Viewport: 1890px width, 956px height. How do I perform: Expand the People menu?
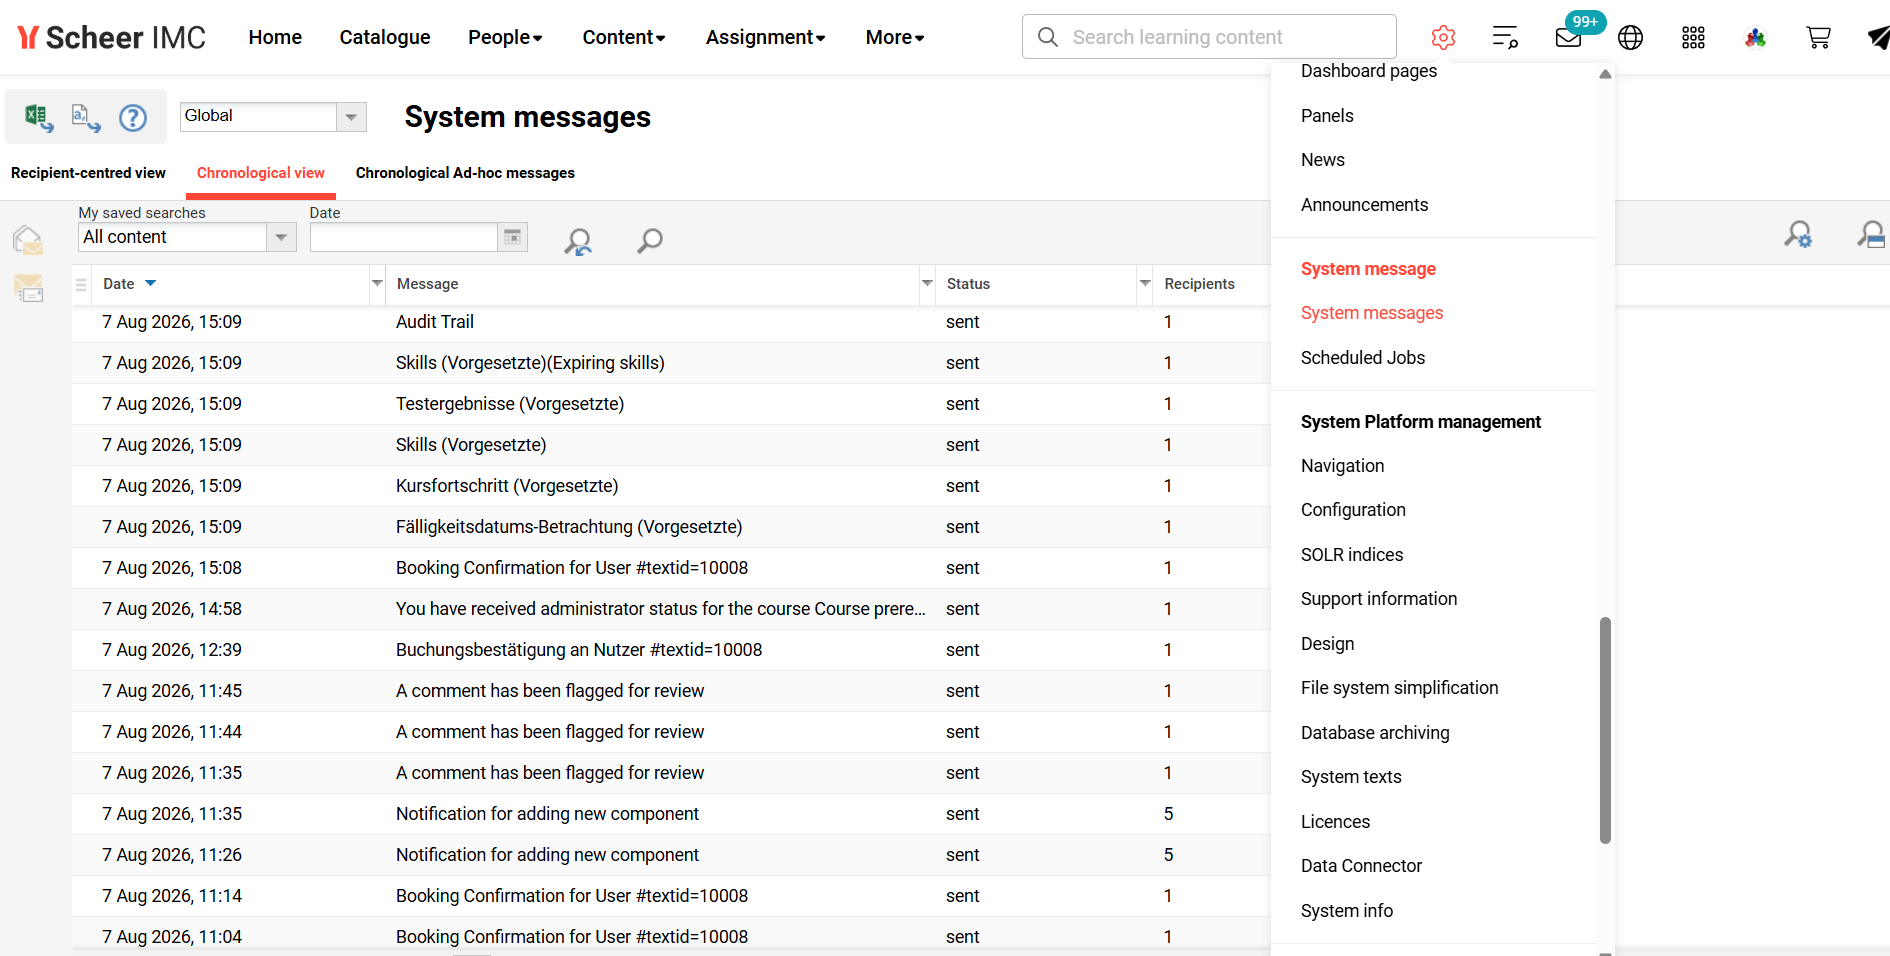click(x=505, y=37)
